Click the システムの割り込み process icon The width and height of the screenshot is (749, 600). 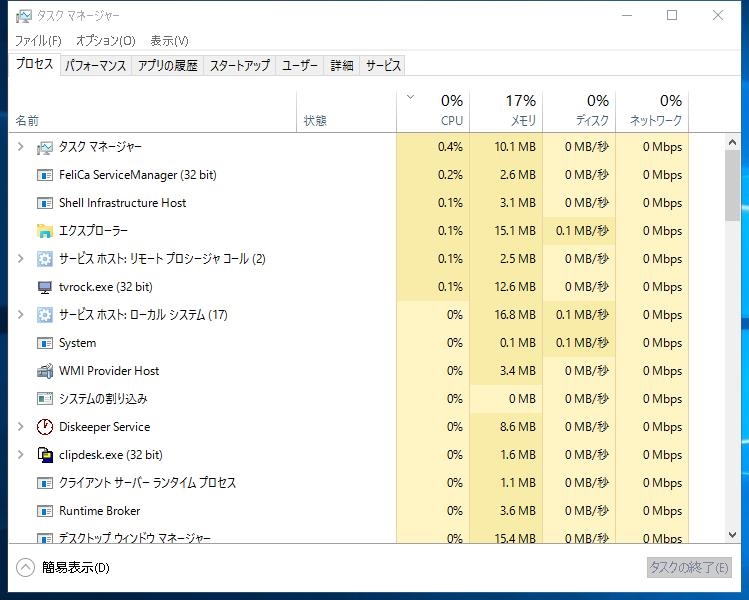44,399
